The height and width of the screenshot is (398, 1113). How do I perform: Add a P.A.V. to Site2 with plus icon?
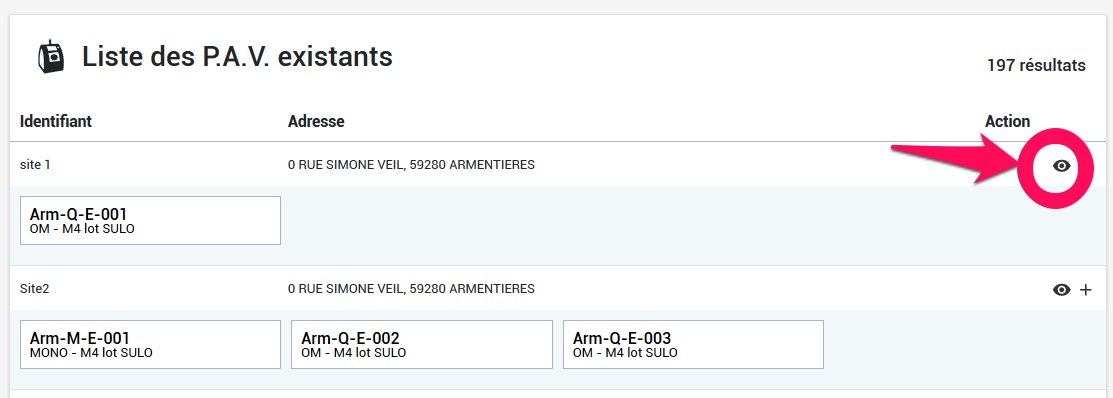pos(1085,289)
